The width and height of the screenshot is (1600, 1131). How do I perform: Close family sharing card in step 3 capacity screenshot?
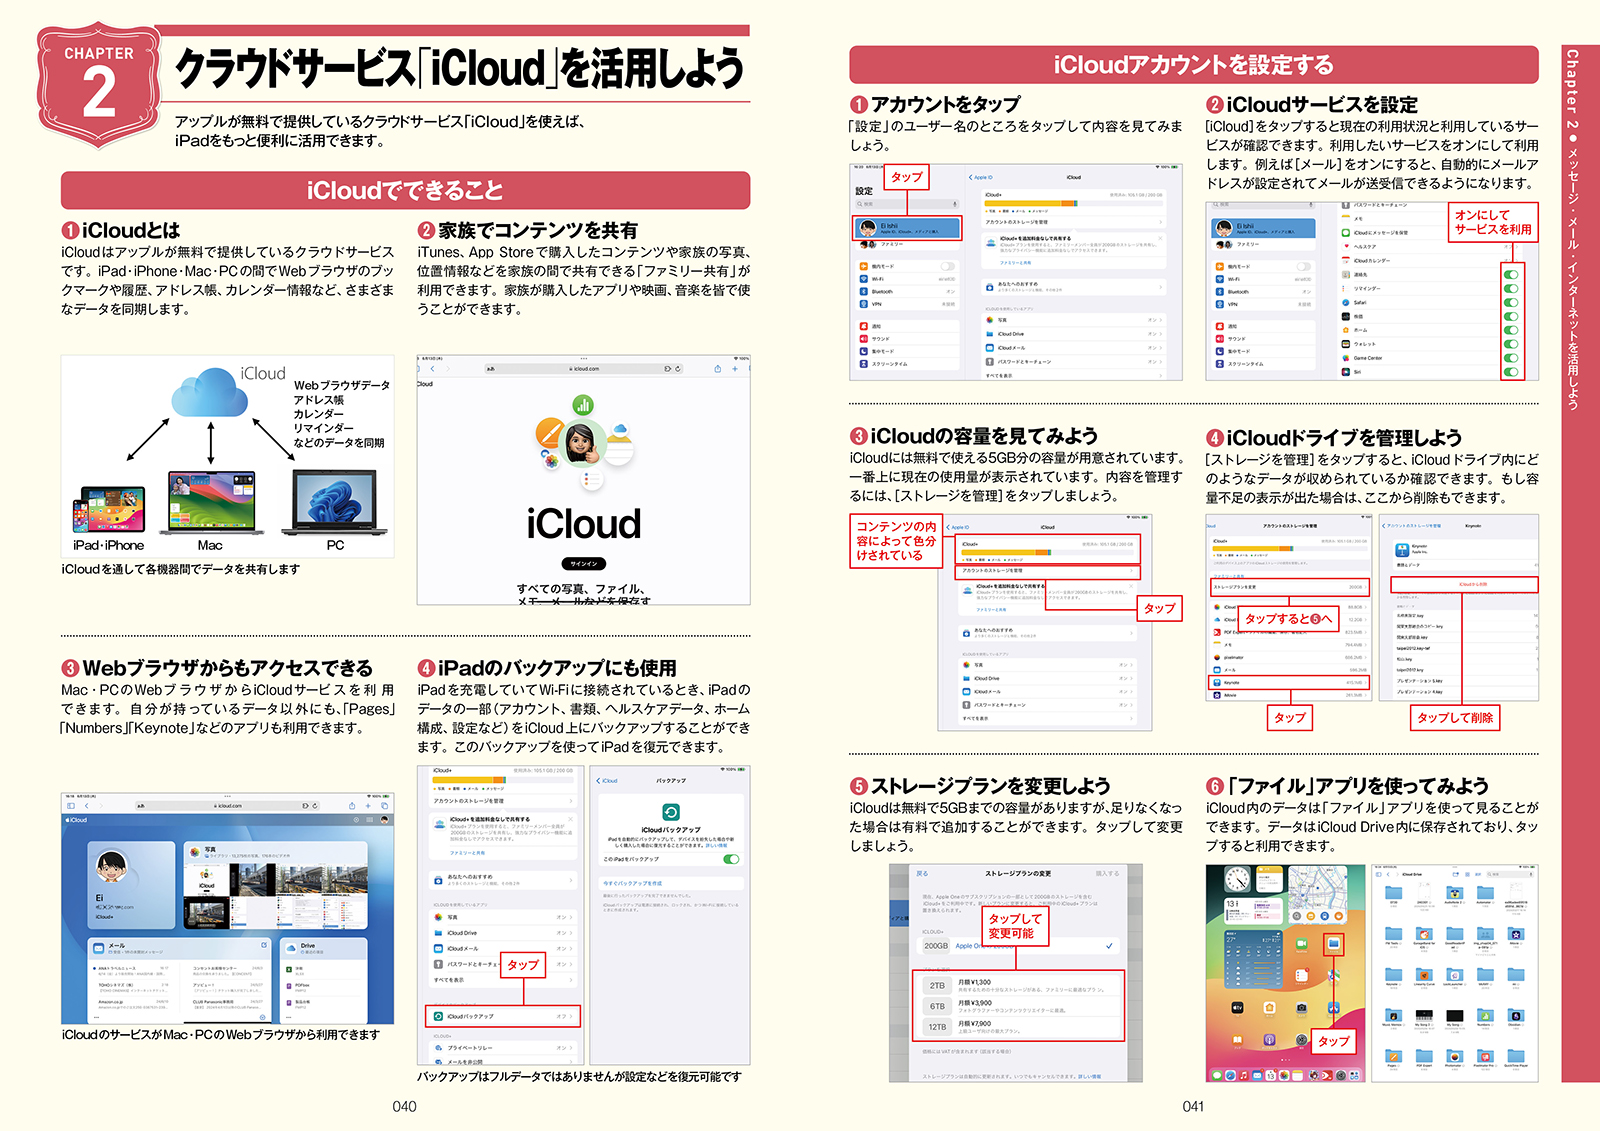[1131, 586]
